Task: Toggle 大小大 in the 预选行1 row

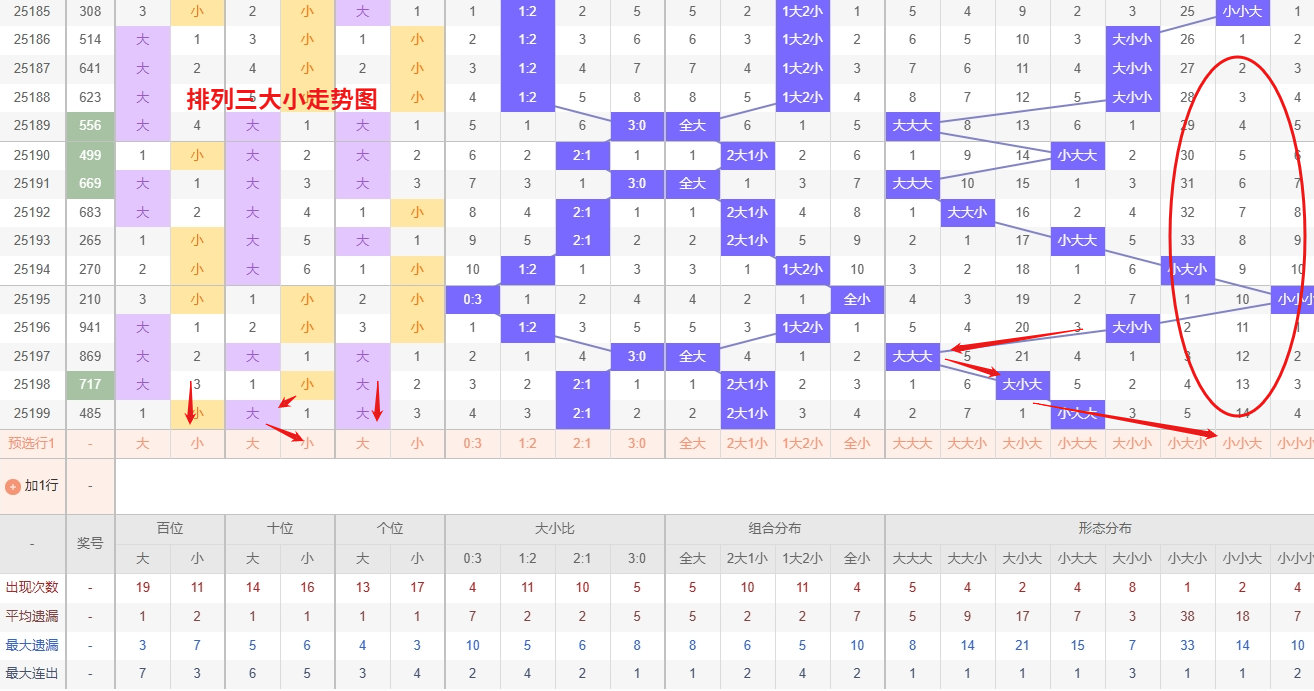Action: pos(1022,444)
